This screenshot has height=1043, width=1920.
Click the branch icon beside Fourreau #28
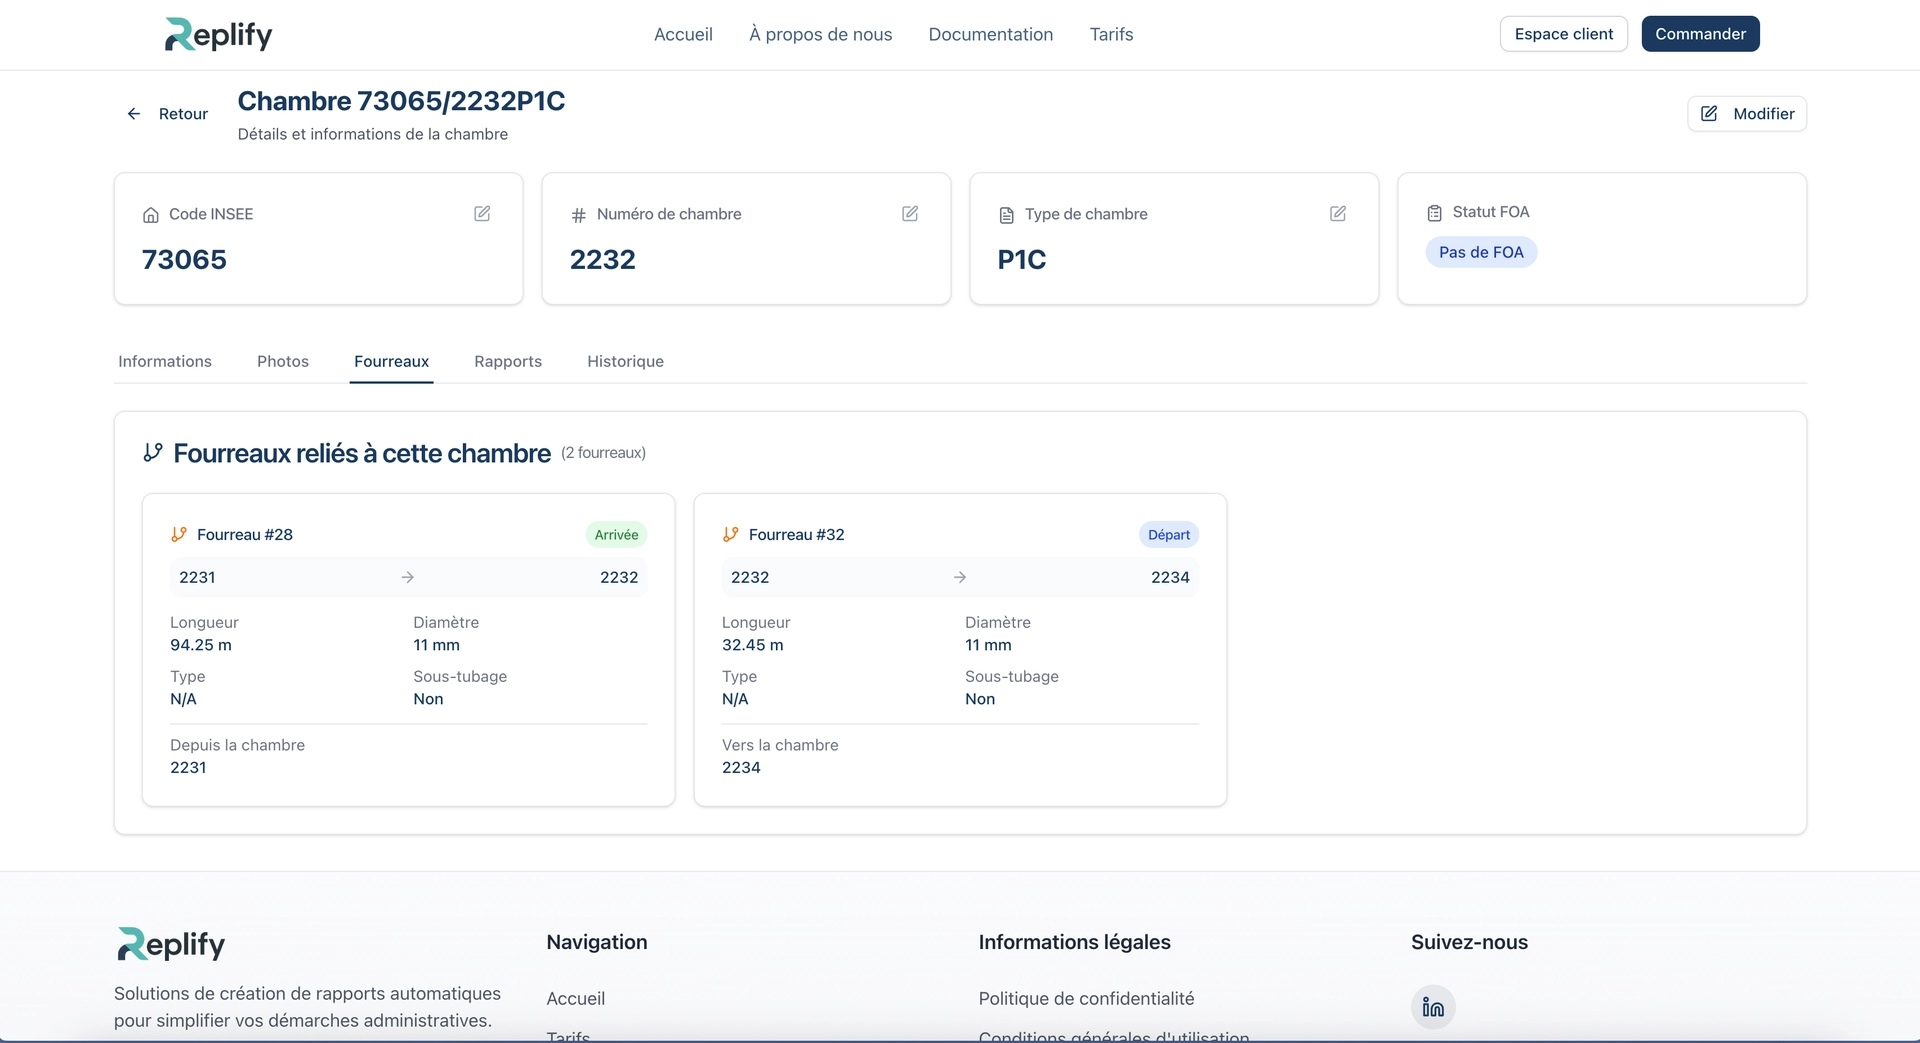pos(179,535)
